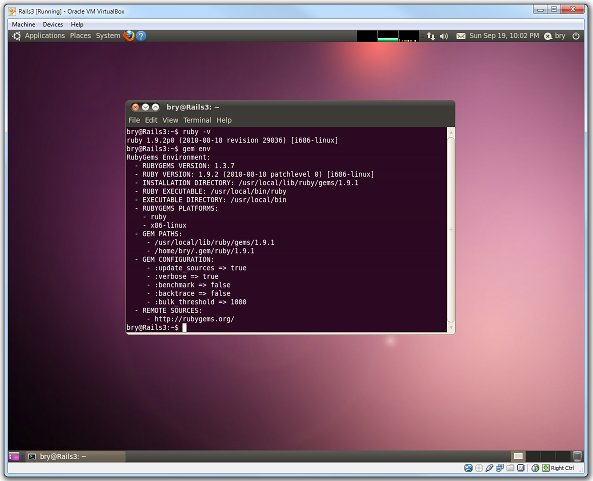This screenshot has height=481, width=593.
Task: Click the http://rubygems.org/ text
Action: click(x=194, y=319)
